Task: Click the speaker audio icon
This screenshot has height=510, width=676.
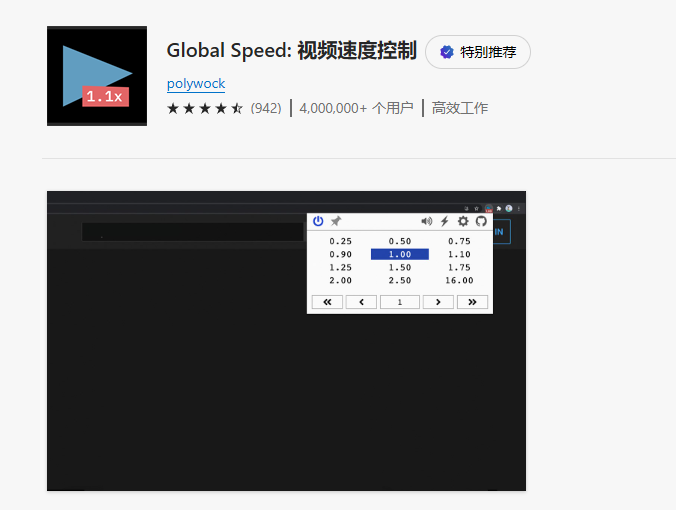Action: (x=426, y=221)
